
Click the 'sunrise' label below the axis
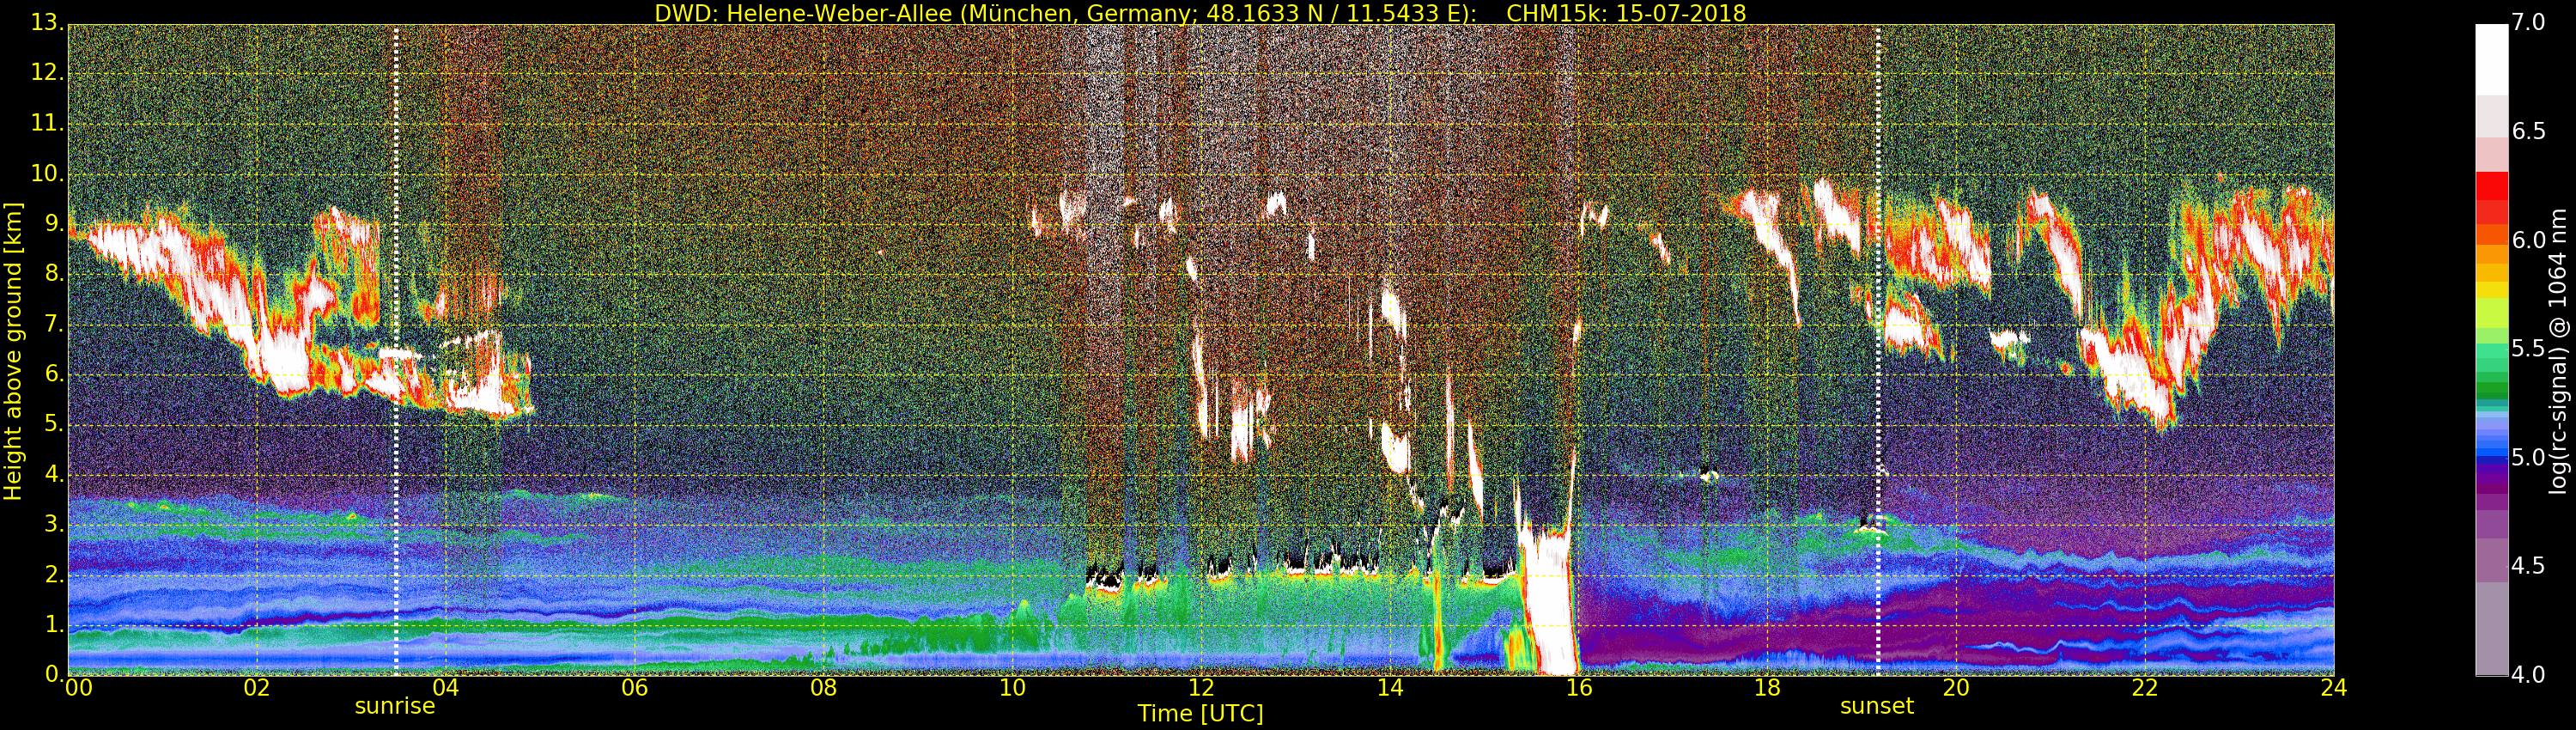coord(395,706)
